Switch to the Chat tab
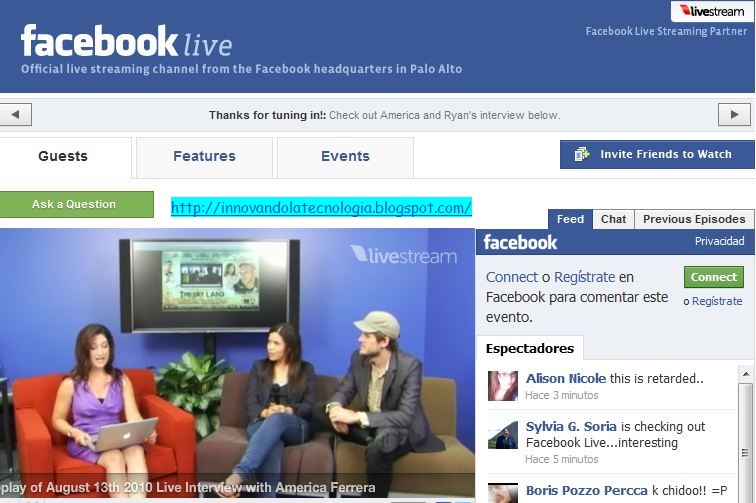756x503 pixels. click(x=613, y=219)
